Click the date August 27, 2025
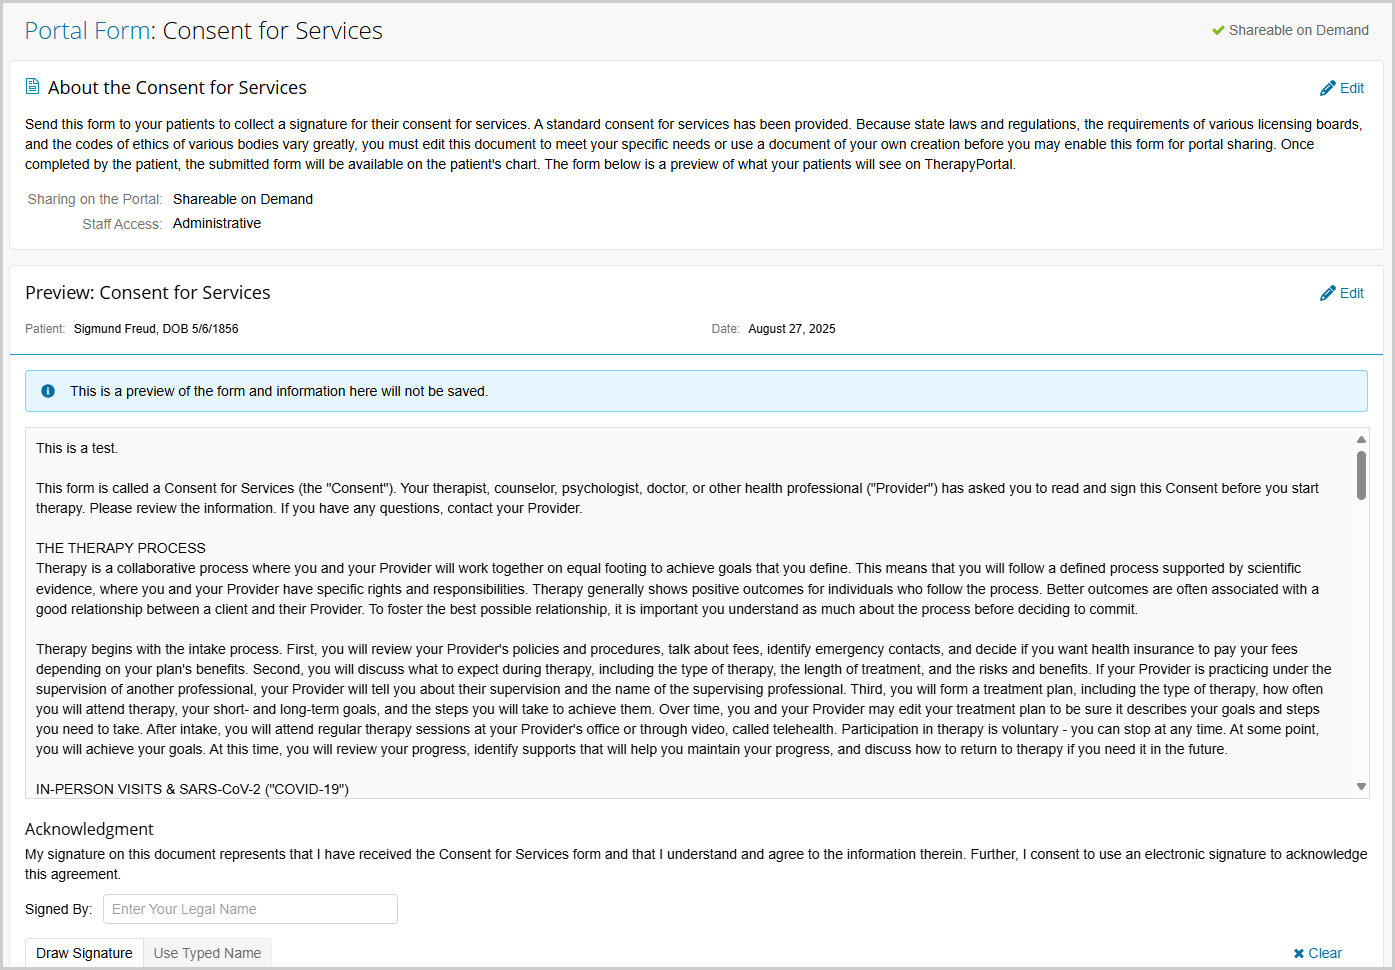The height and width of the screenshot is (970, 1395). (x=791, y=328)
